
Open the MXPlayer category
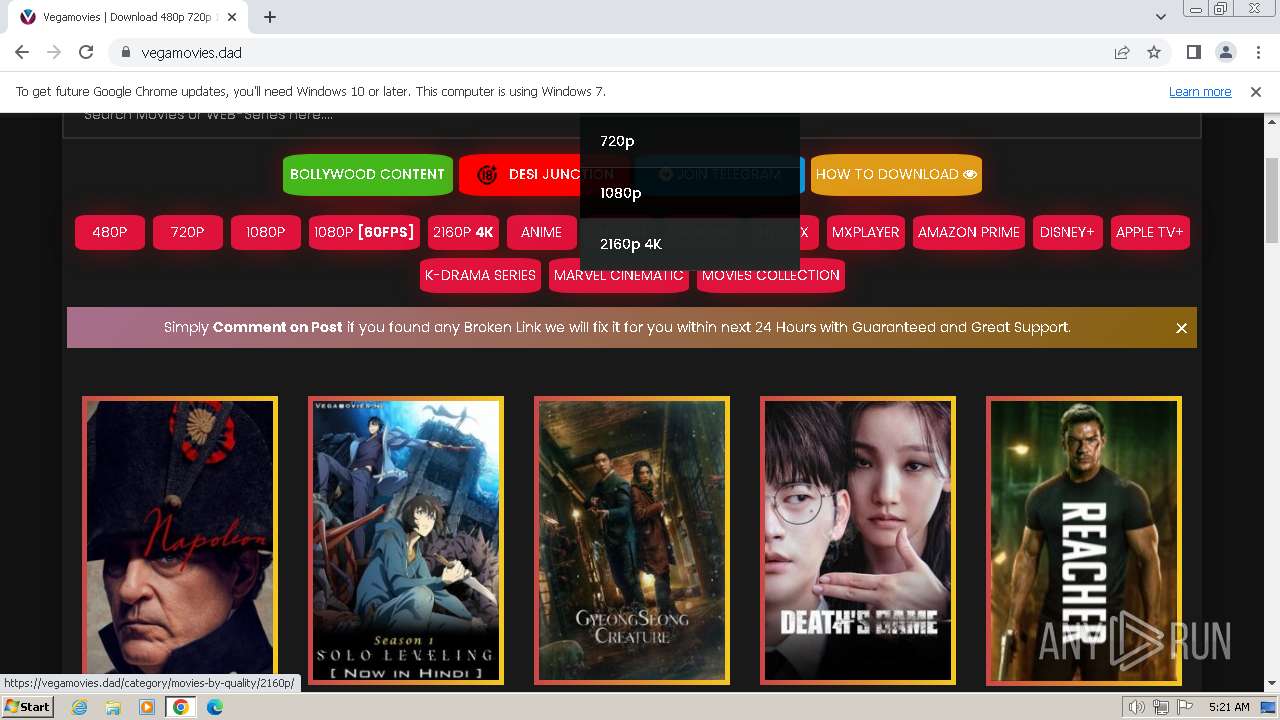coord(866,232)
